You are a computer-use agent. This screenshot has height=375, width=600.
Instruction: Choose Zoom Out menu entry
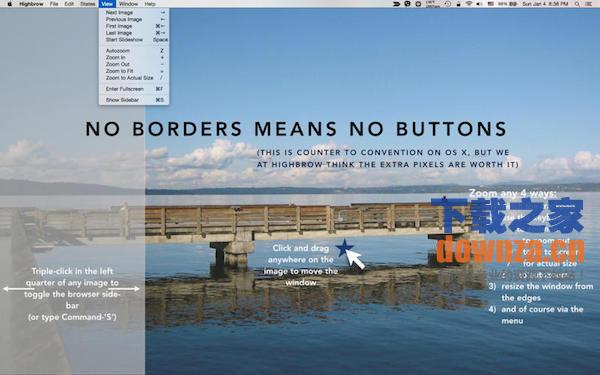134,64
